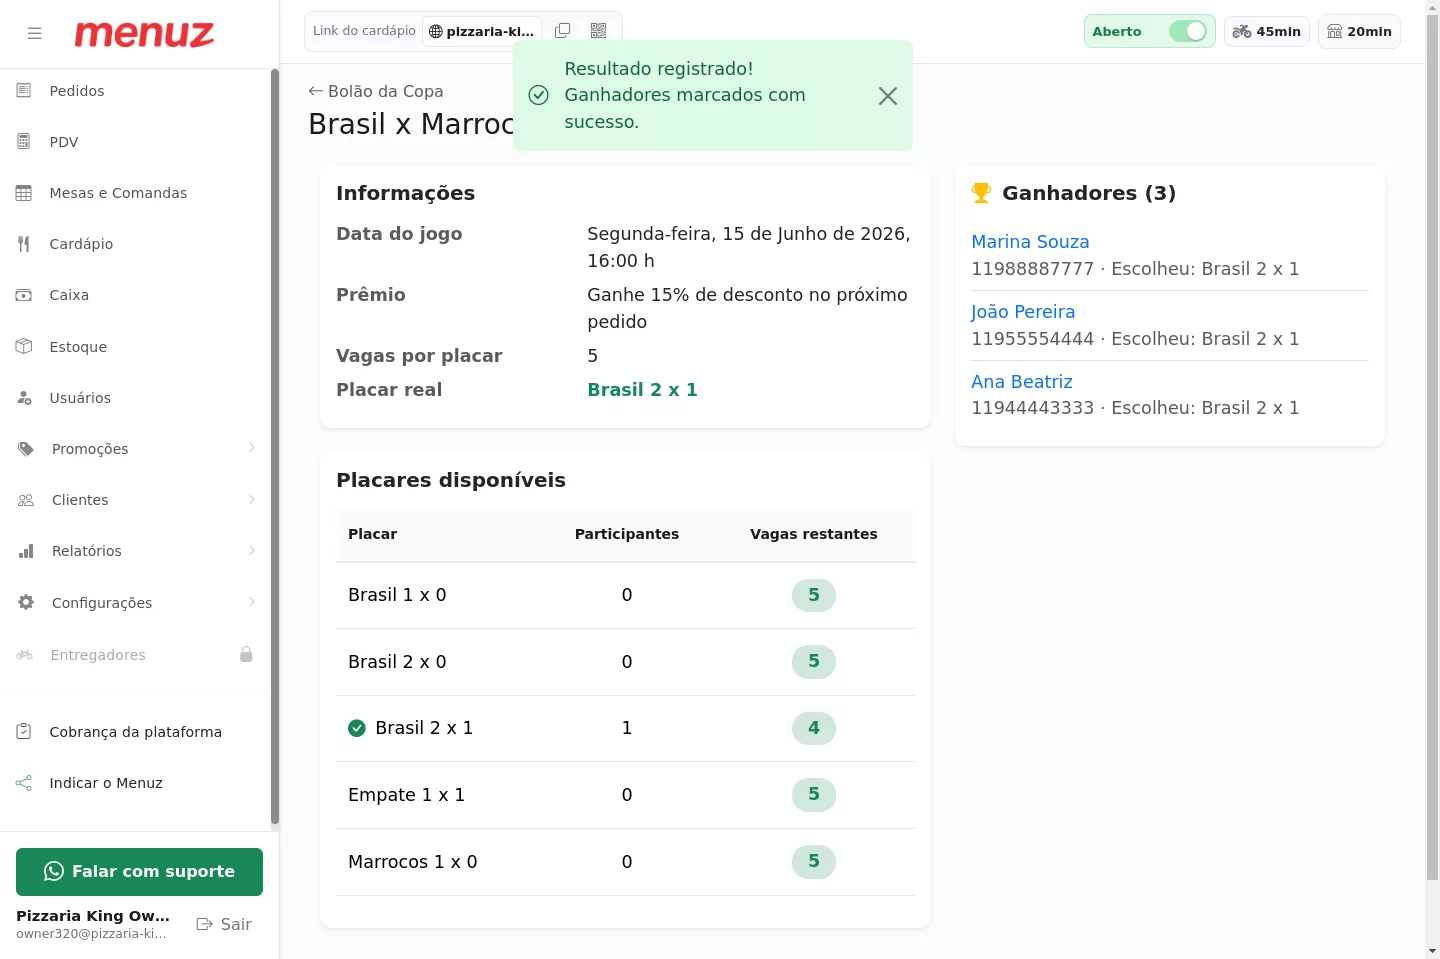
Task: Expand the Configurações submenu chevron
Action: point(252,602)
